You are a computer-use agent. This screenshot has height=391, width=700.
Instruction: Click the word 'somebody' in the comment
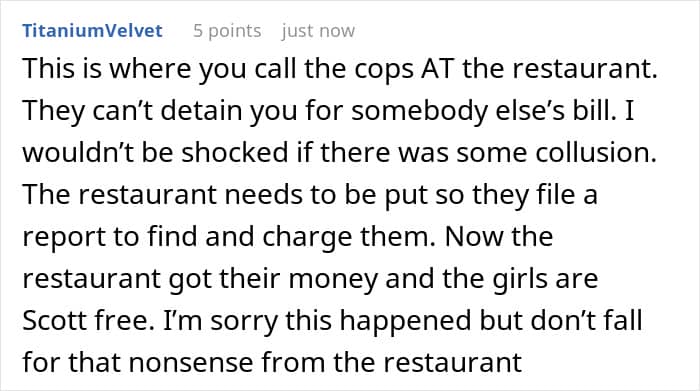tap(419, 112)
